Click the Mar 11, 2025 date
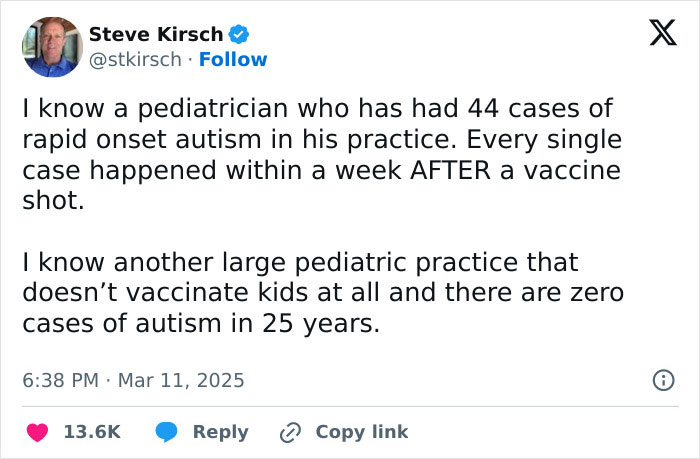This screenshot has width=700, height=459. (181, 380)
